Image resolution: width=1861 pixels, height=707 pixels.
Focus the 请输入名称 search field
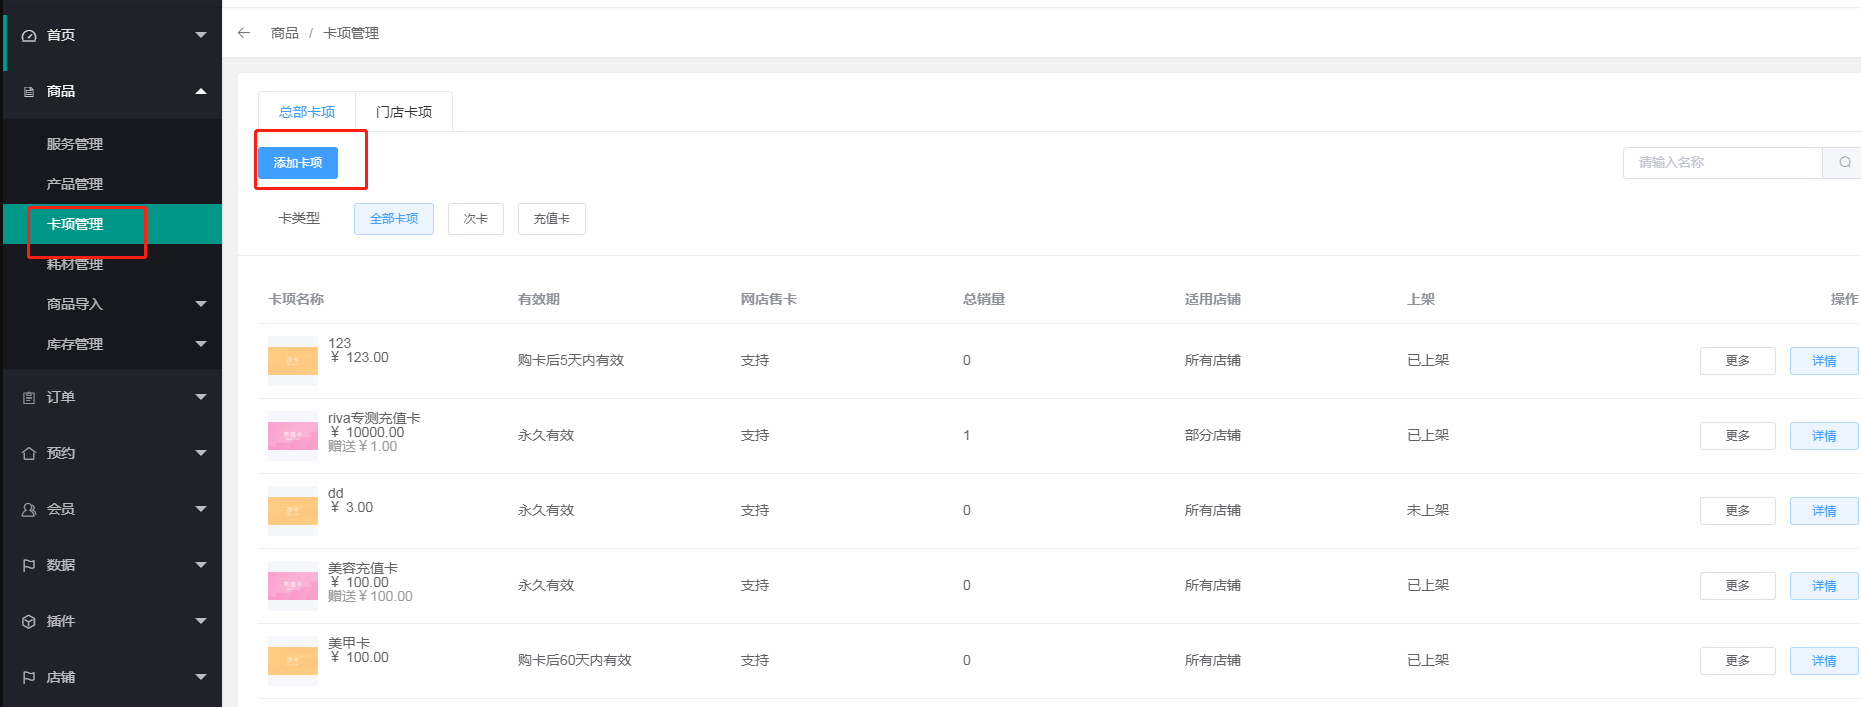[x=1722, y=162]
